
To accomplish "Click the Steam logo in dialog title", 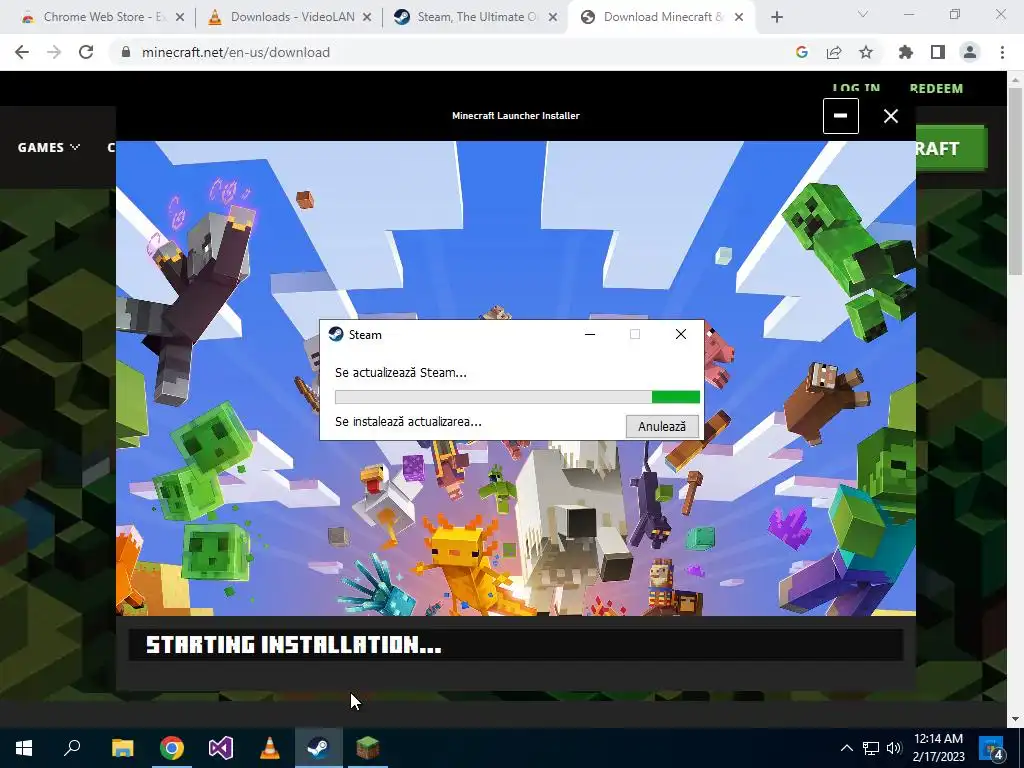I will [x=336, y=334].
